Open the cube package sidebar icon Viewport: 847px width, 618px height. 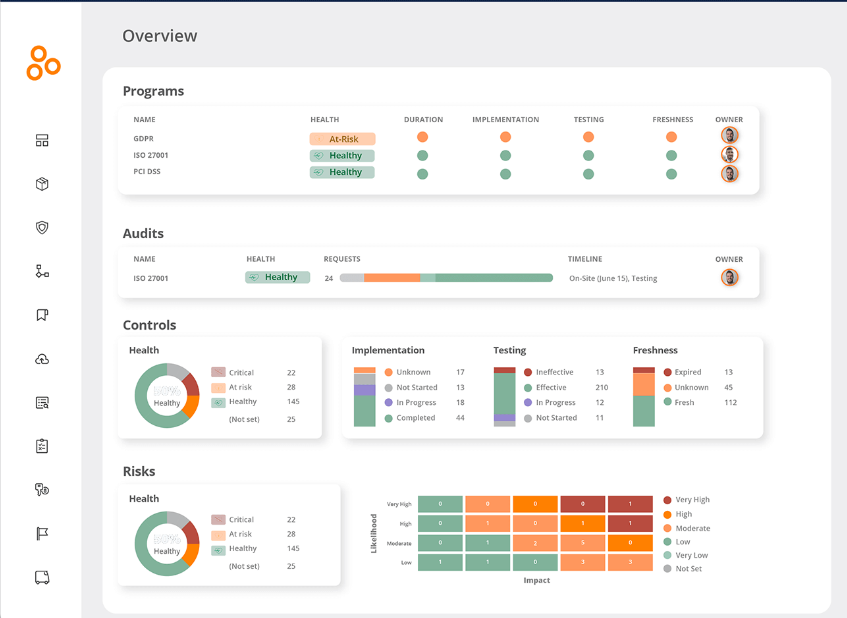pos(42,184)
